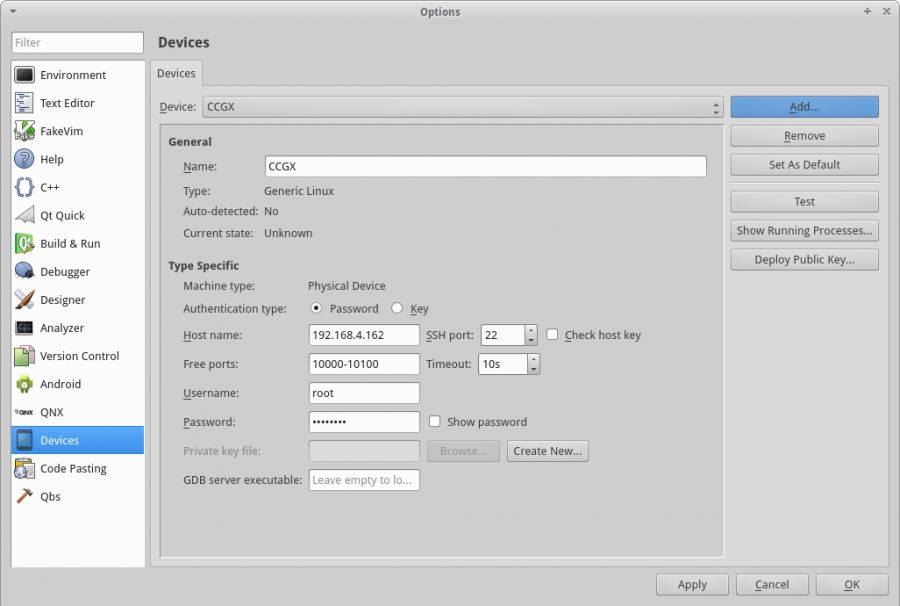The height and width of the screenshot is (606, 900).
Task: Tick the Show password checkbox
Action: tap(434, 422)
